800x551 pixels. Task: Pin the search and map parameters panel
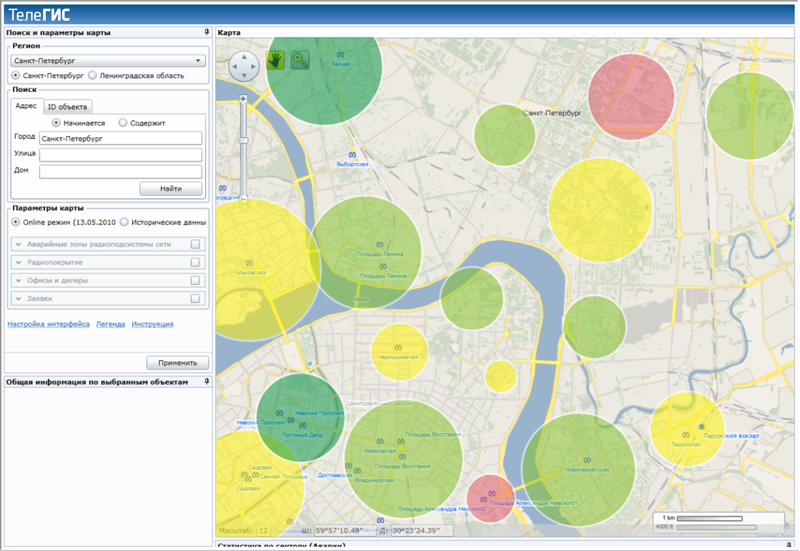click(x=206, y=32)
